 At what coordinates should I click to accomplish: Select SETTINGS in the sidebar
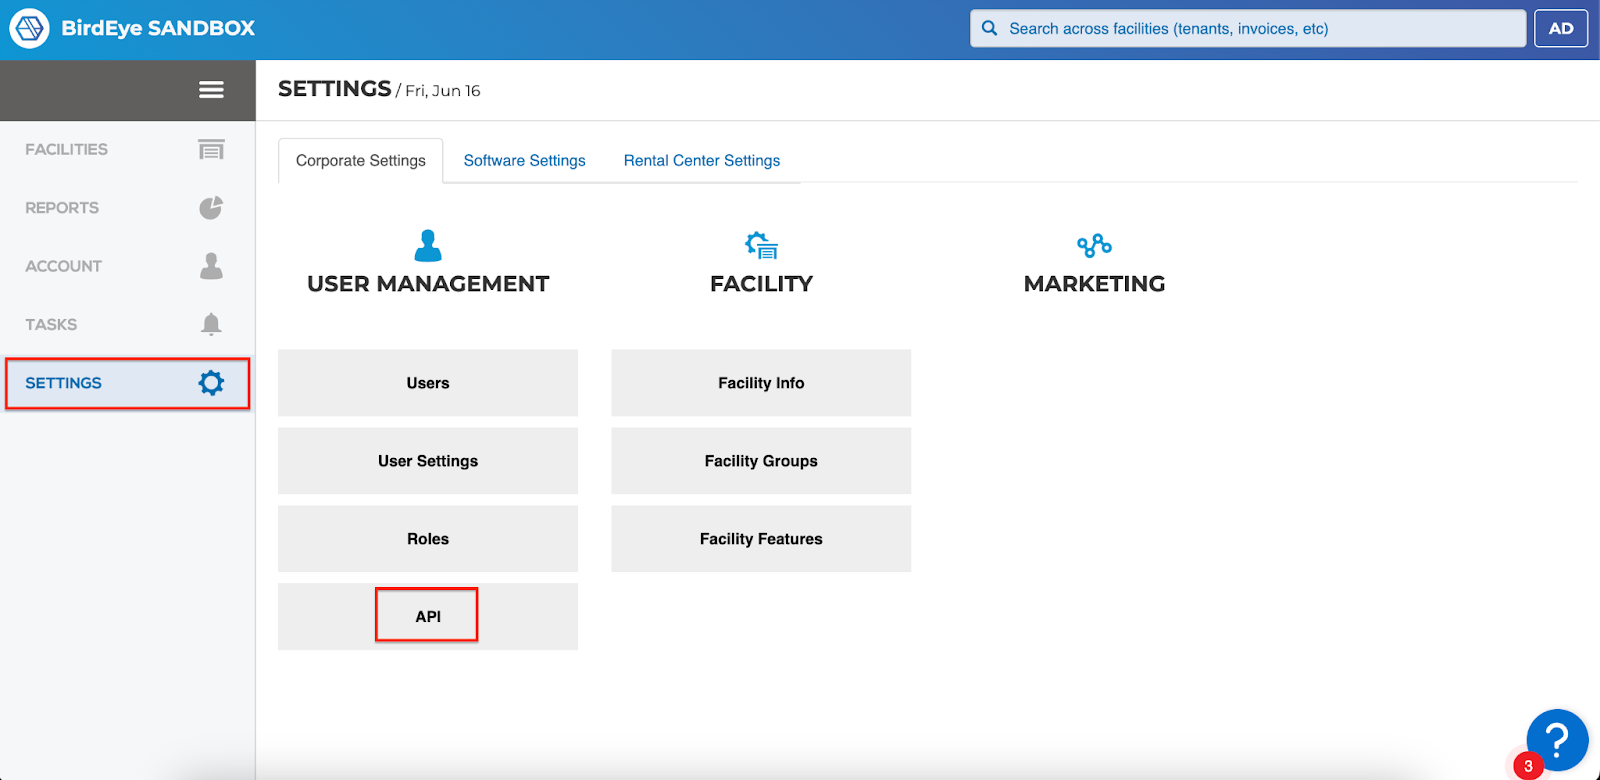pyautogui.click(x=127, y=383)
